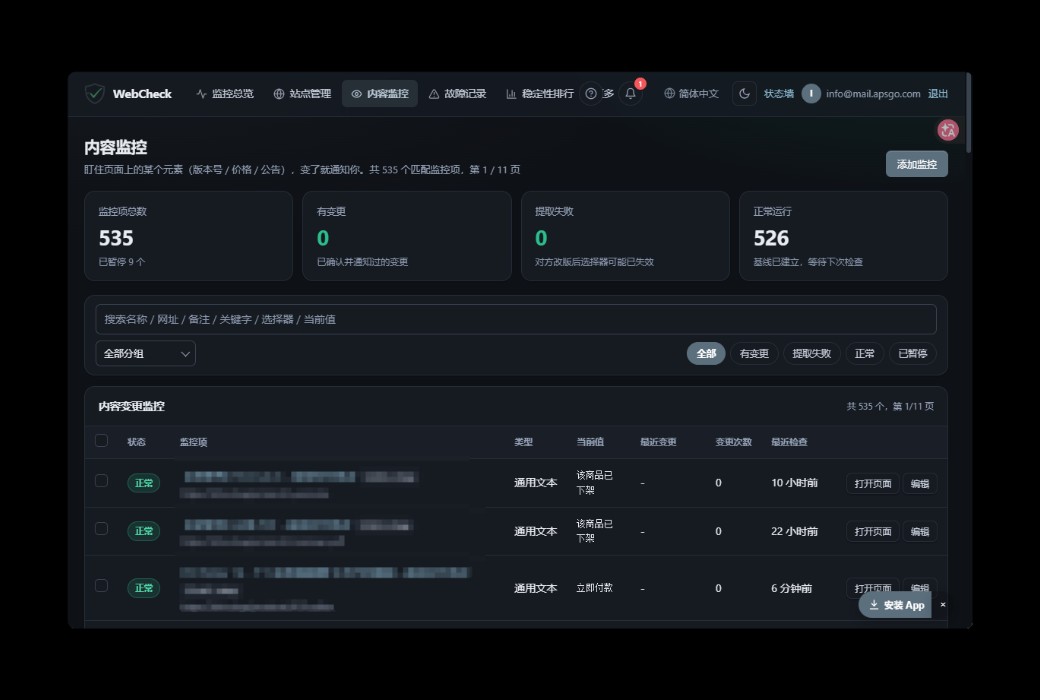This screenshot has height=700, width=1040.
Task: Dismiss the 安装 App prompt
Action: pos(942,604)
